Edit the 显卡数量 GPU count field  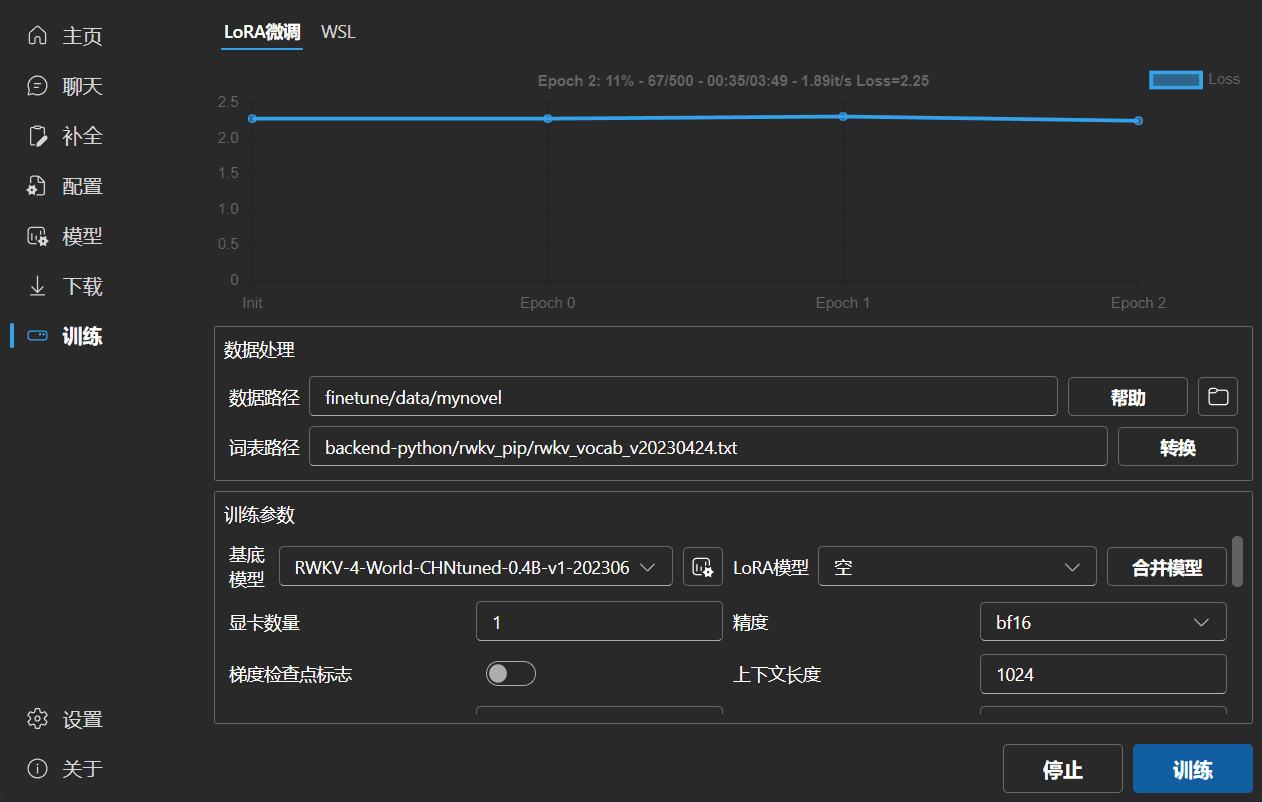(599, 622)
